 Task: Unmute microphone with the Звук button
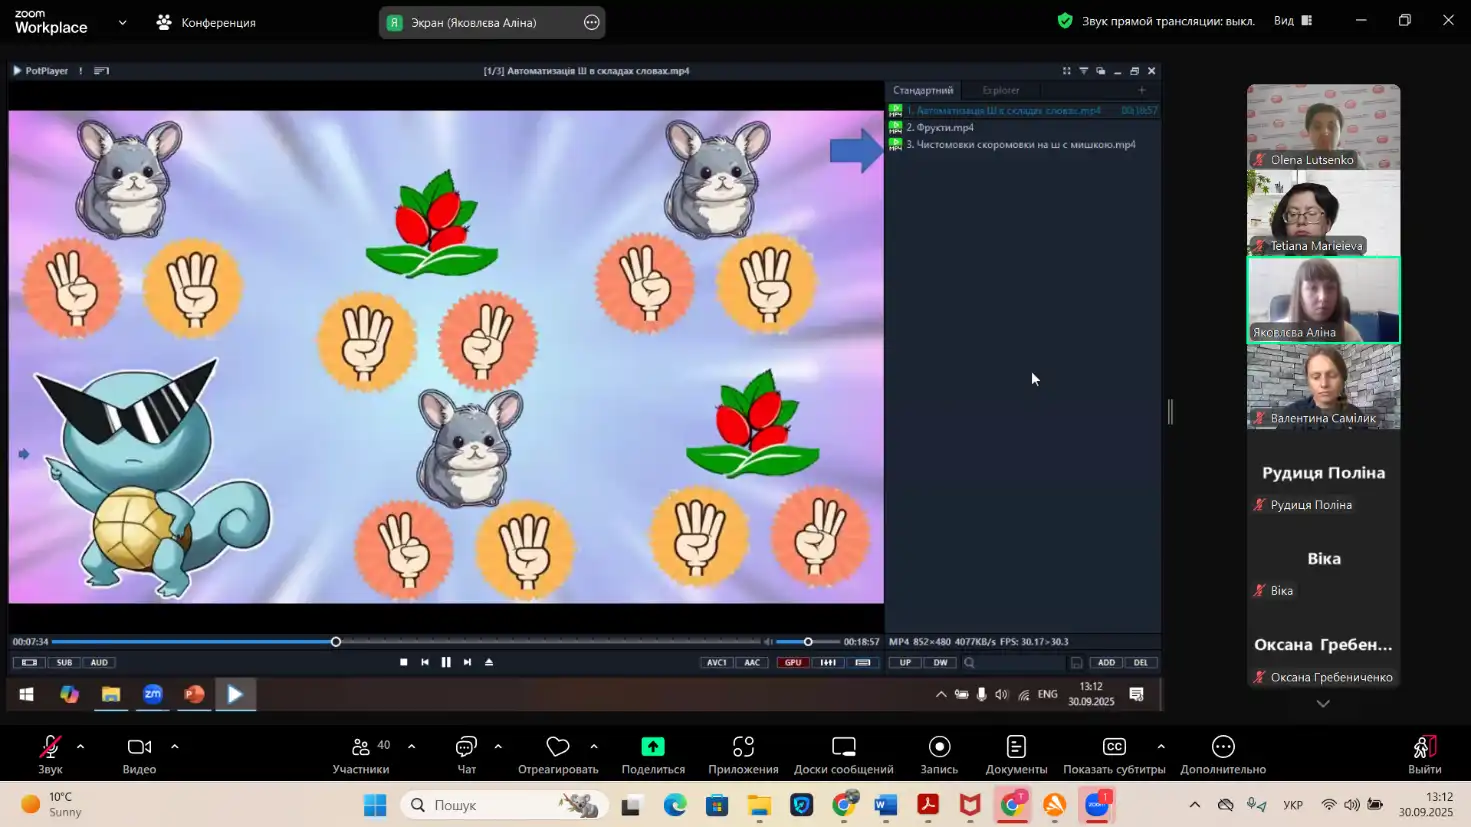(50, 754)
